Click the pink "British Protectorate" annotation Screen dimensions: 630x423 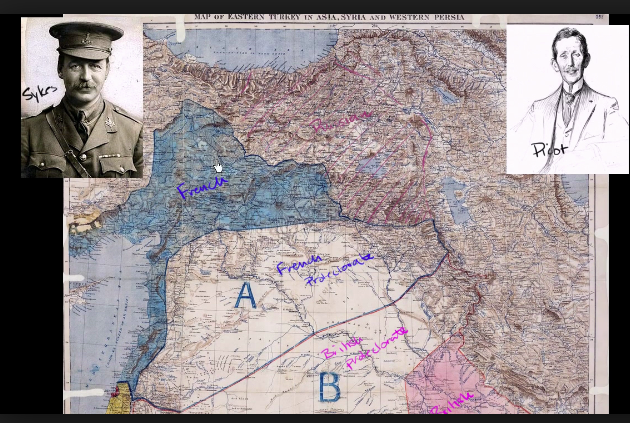click(x=364, y=347)
